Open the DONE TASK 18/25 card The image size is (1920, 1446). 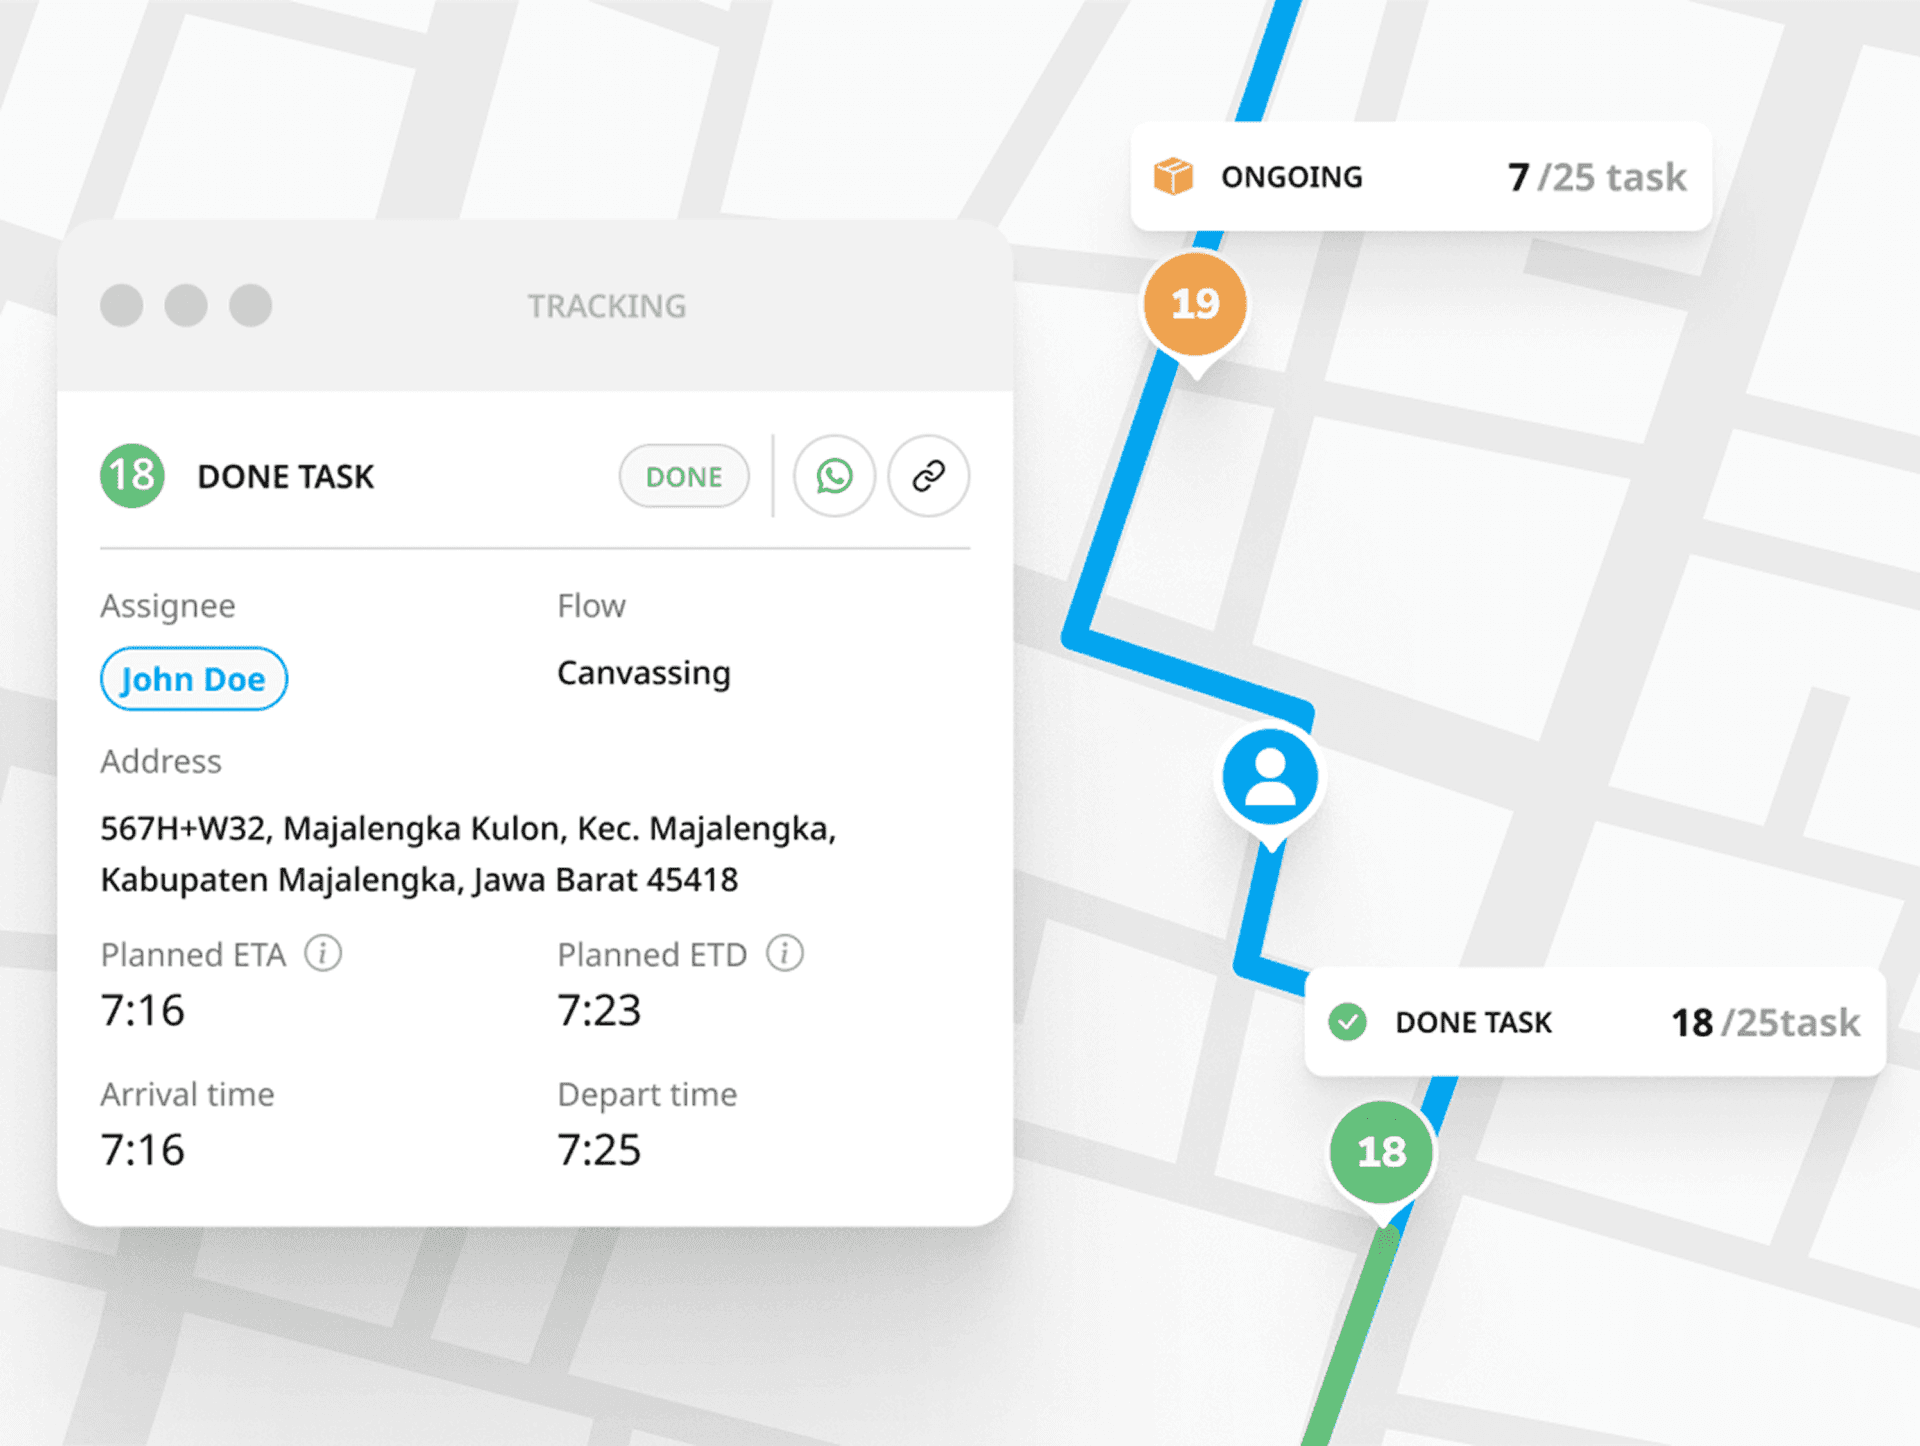1594,1022
